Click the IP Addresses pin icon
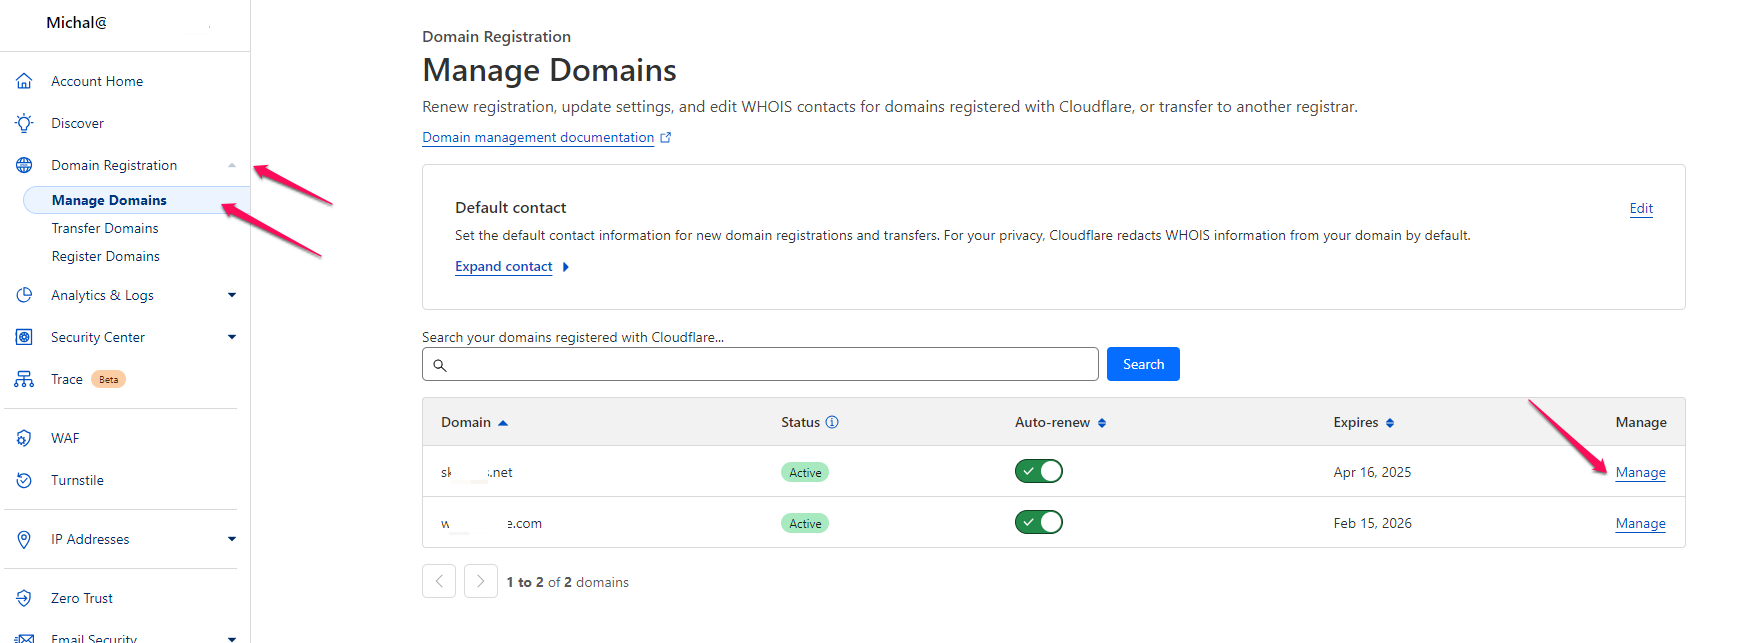 pos(24,539)
